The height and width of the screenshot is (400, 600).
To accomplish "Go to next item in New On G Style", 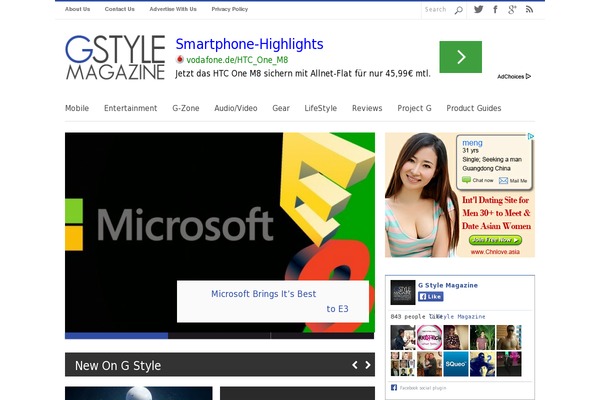I will 368,365.
